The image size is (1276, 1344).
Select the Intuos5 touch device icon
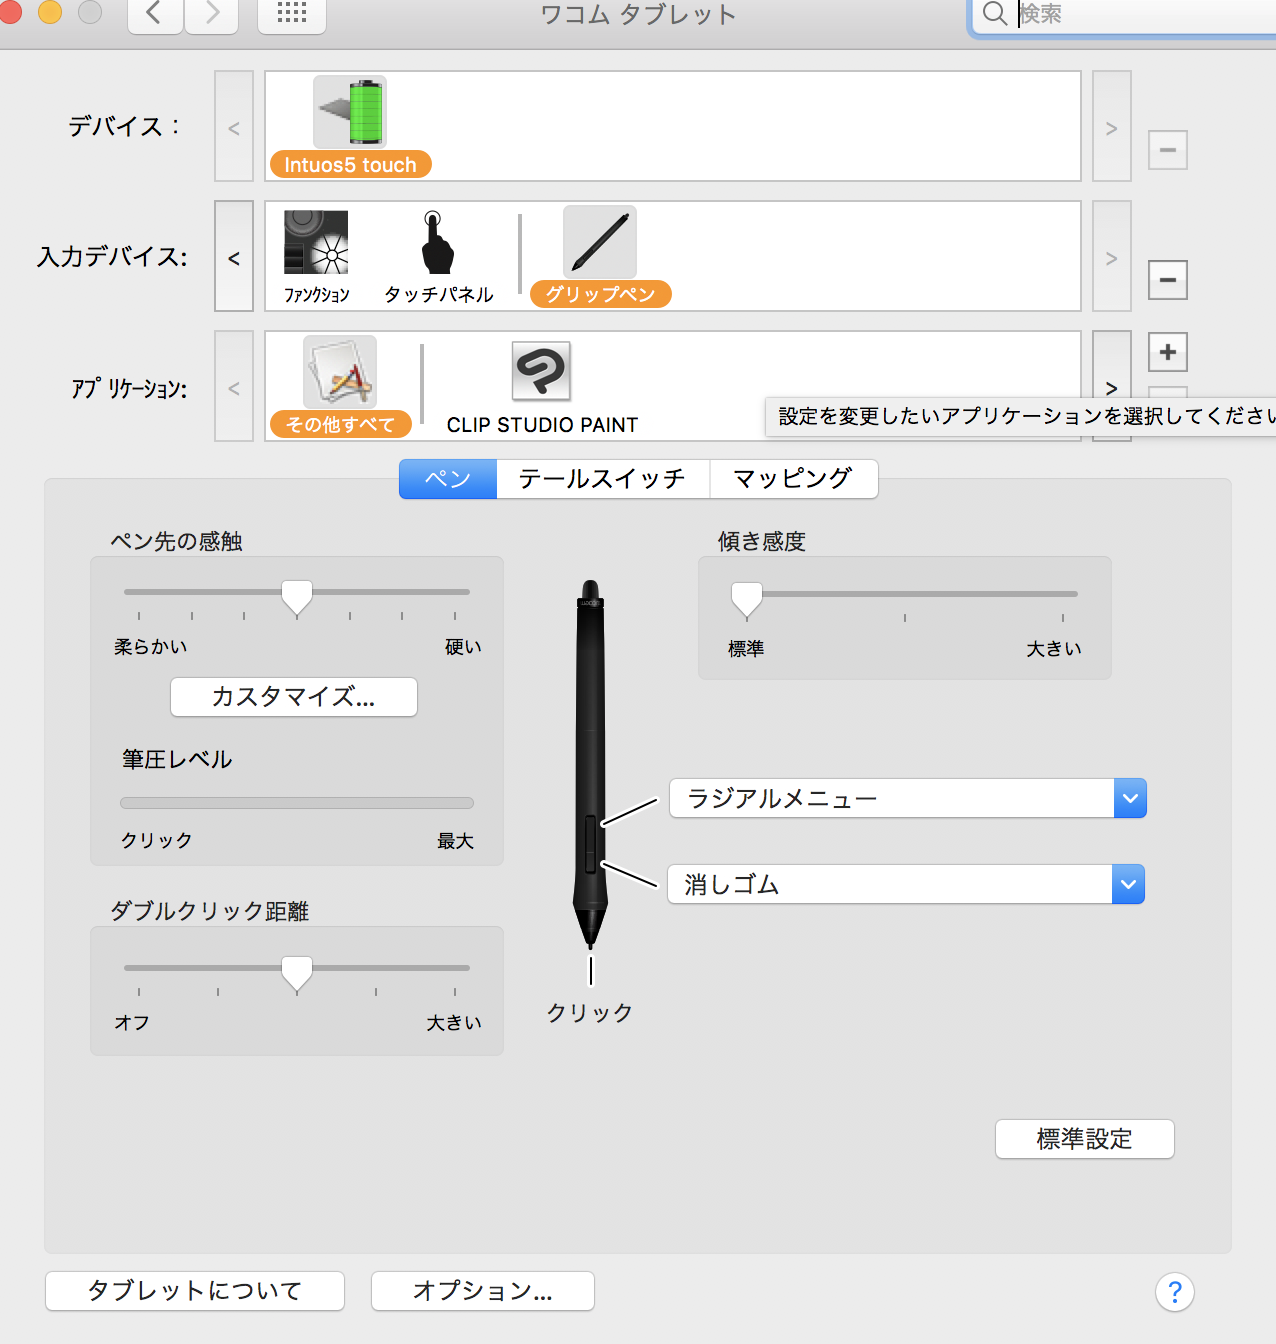[350, 113]
